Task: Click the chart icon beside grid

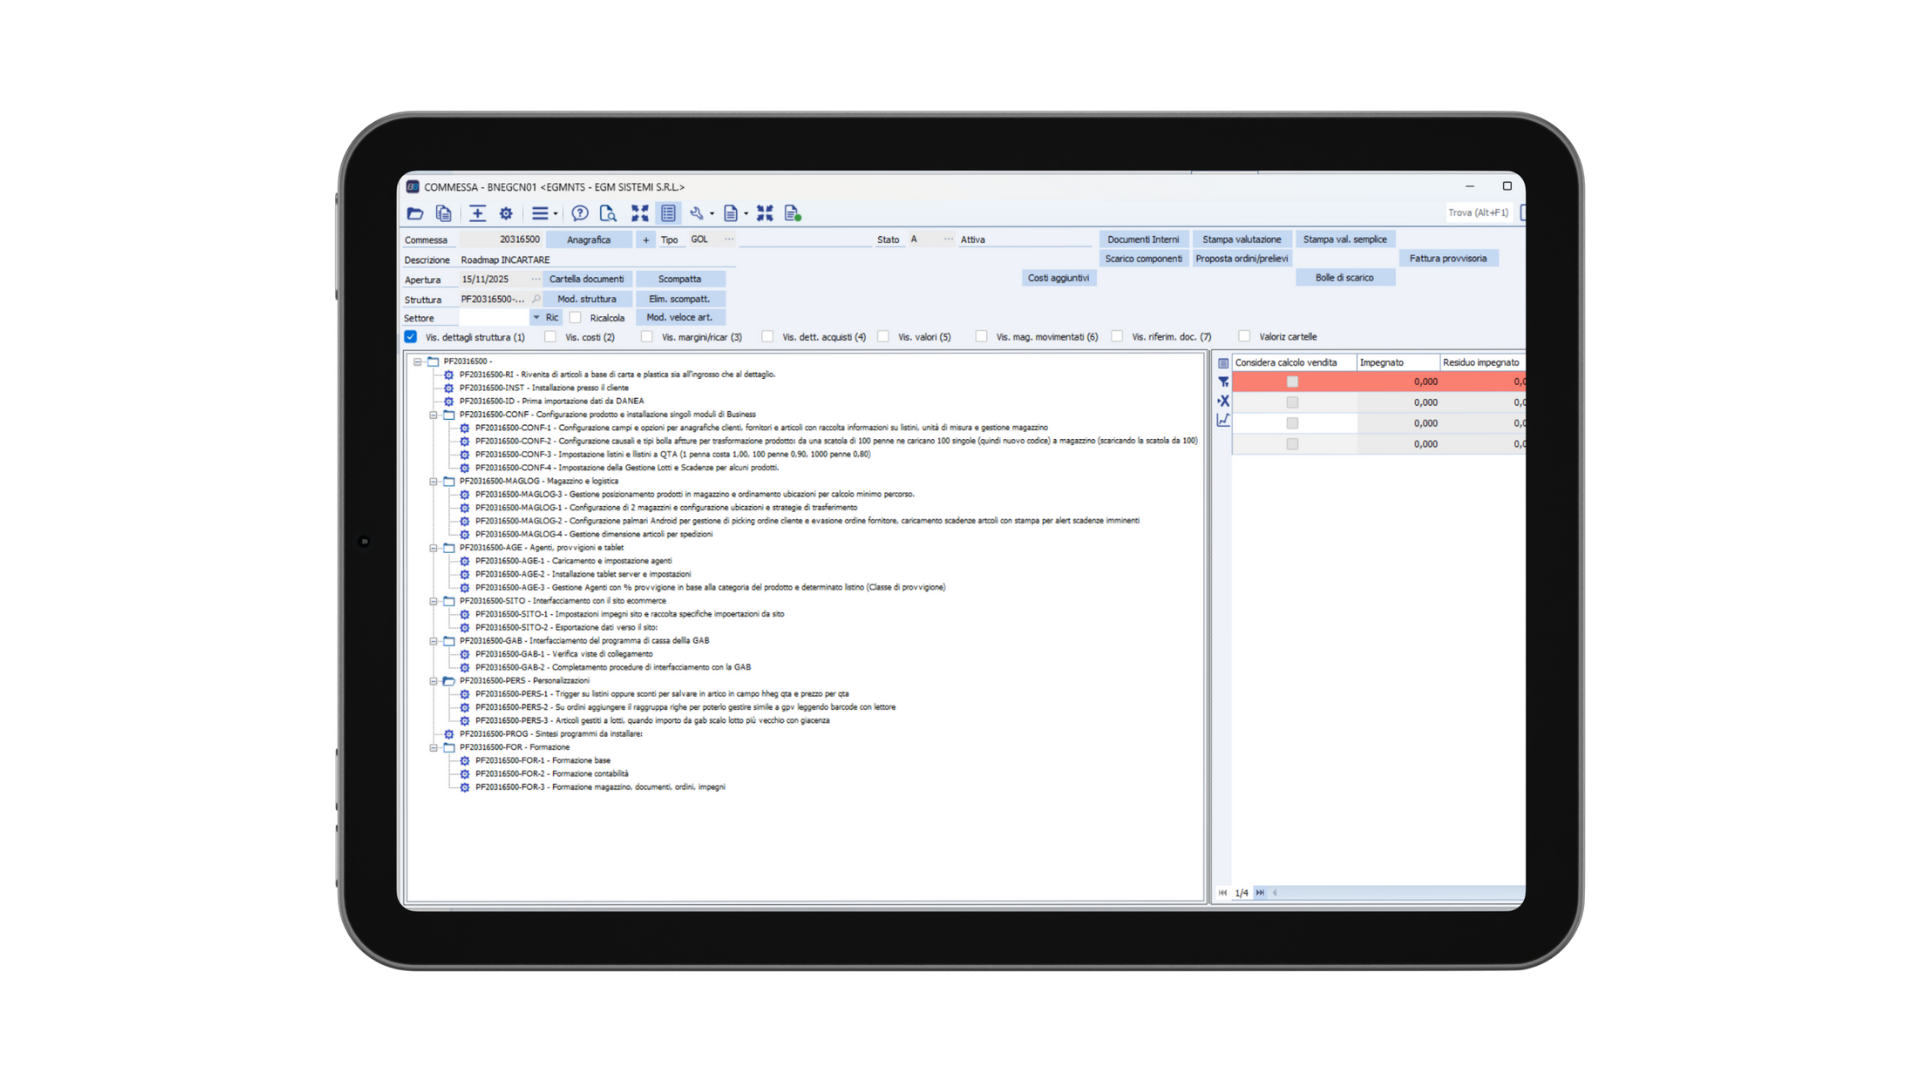Action: [x=1223, y=420]
